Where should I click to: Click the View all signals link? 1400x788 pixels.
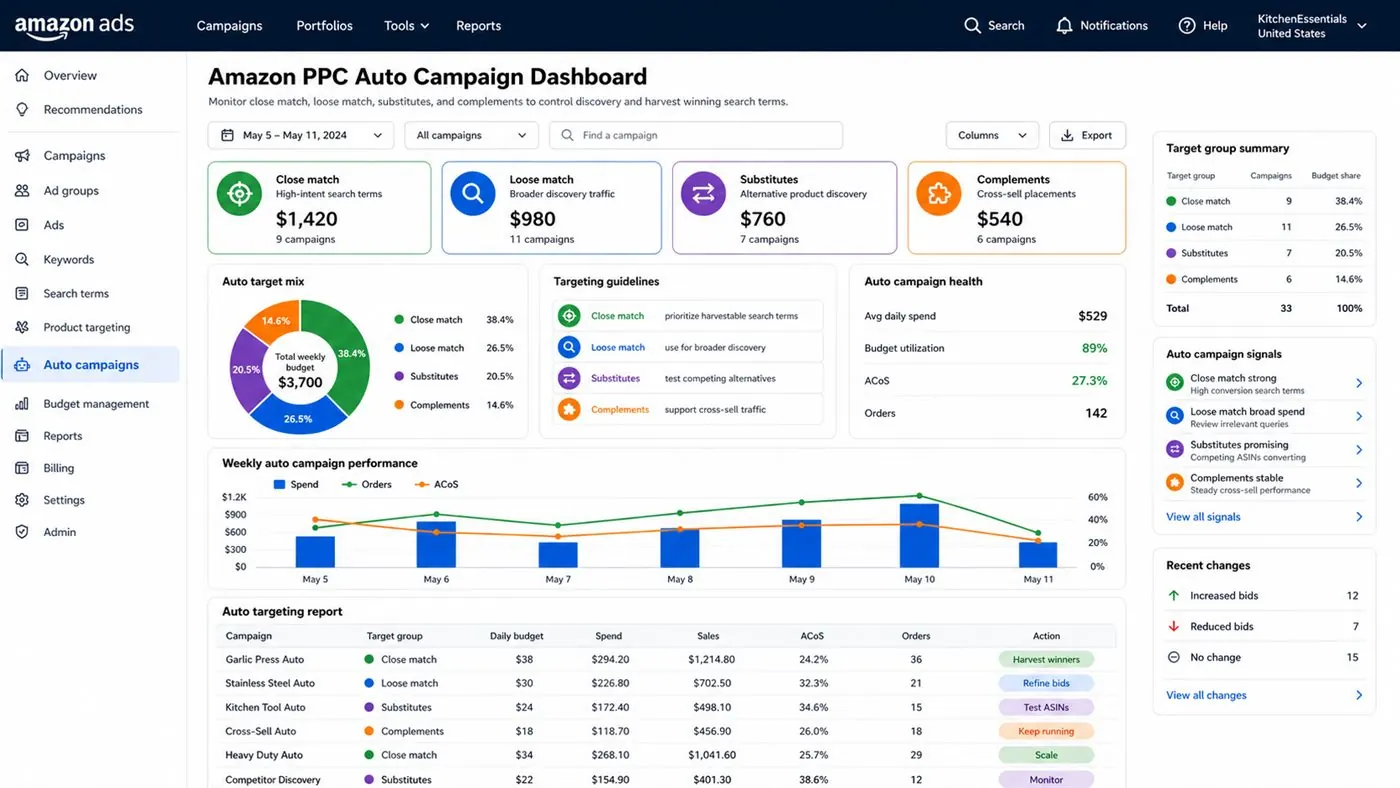1203,517
